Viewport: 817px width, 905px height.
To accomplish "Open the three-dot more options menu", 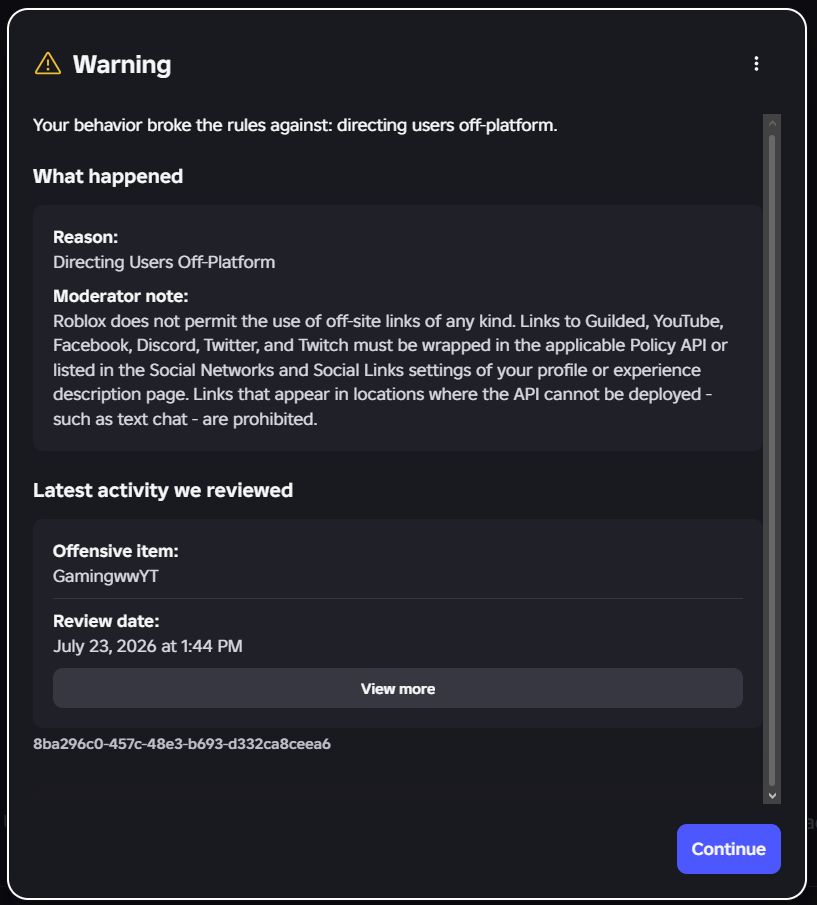I will point(756,63).
